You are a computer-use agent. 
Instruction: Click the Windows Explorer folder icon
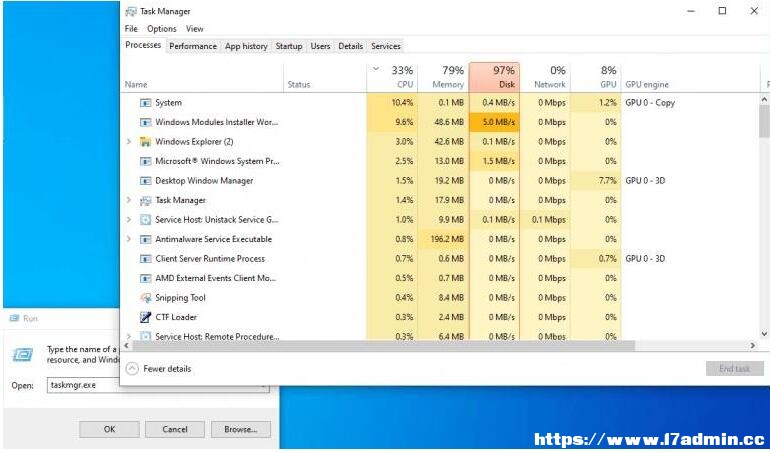[145, 142]
